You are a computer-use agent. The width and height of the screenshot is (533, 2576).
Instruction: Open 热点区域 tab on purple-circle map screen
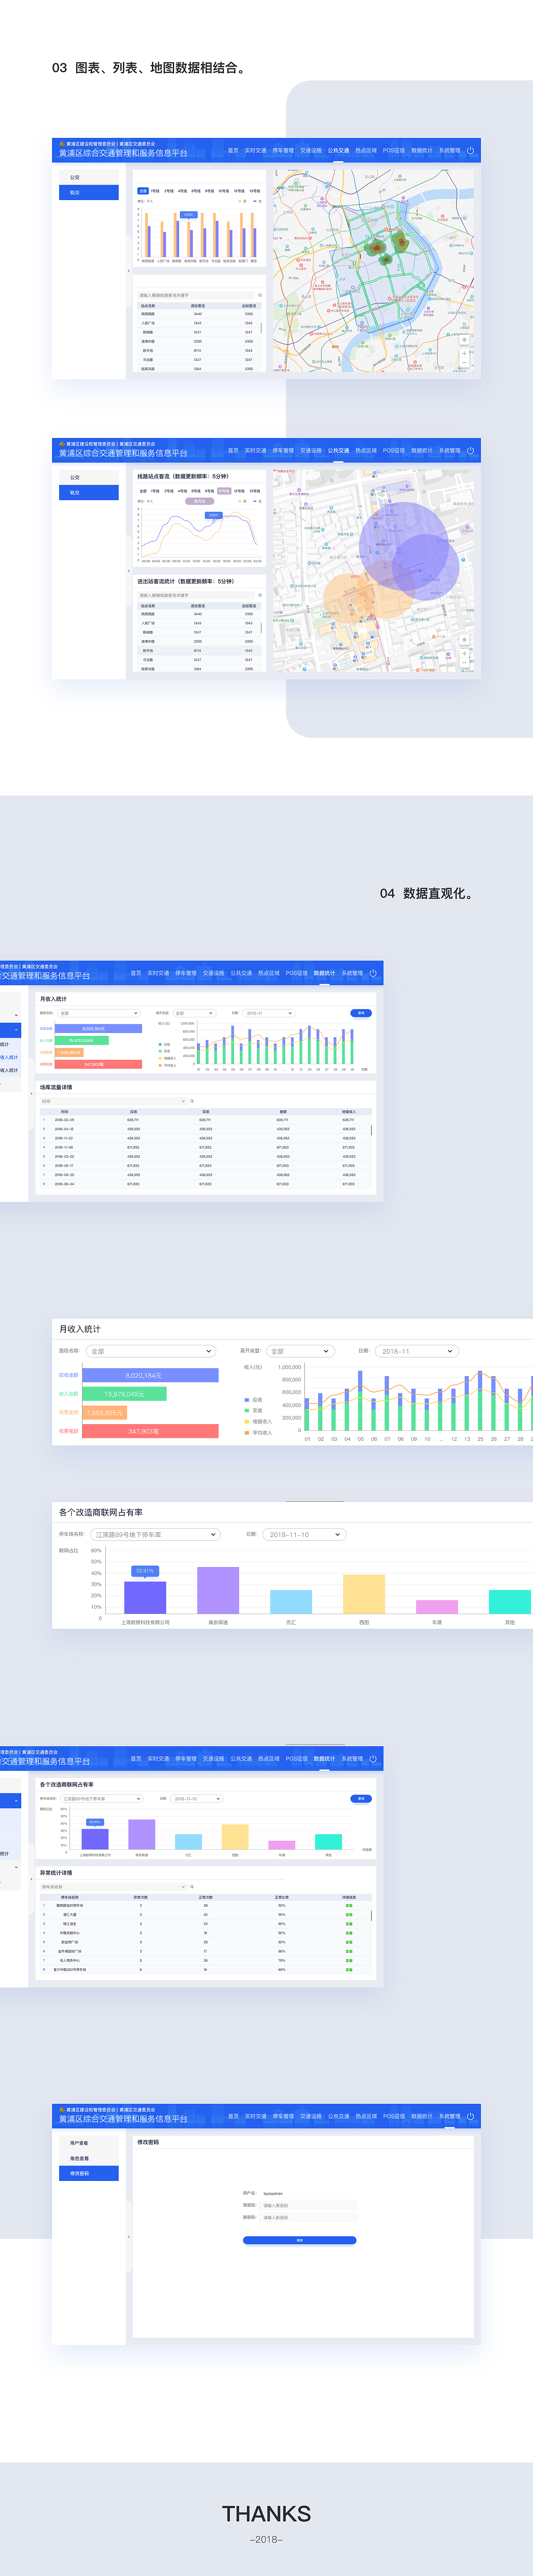click(x=366, y=451)
